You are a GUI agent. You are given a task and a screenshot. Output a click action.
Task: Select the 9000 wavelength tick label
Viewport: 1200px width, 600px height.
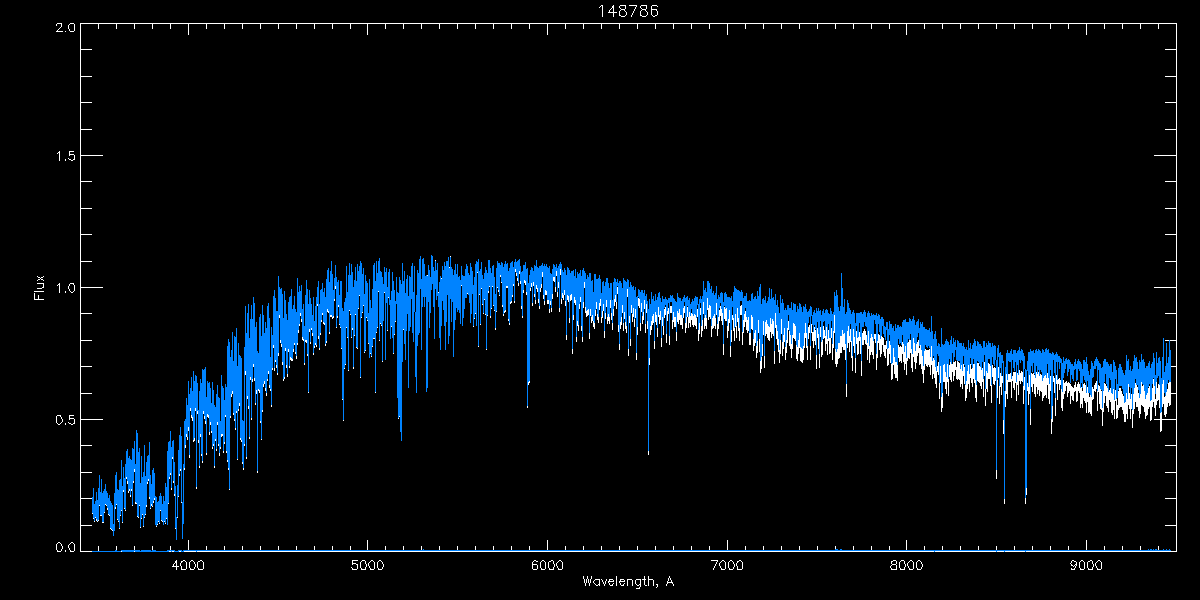coord(1086,564)
